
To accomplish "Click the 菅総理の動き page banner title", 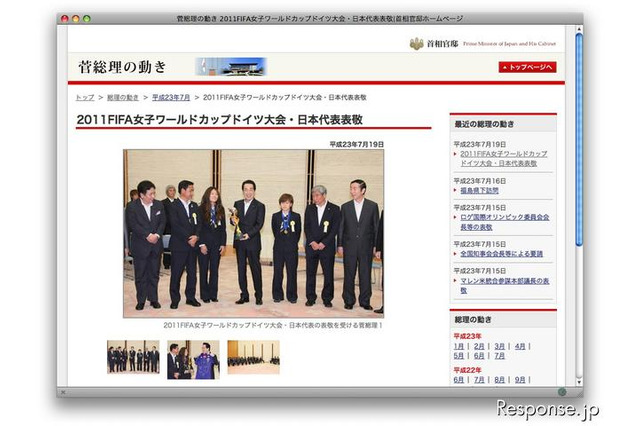I will pyautogui.click(x=122, y=67).
